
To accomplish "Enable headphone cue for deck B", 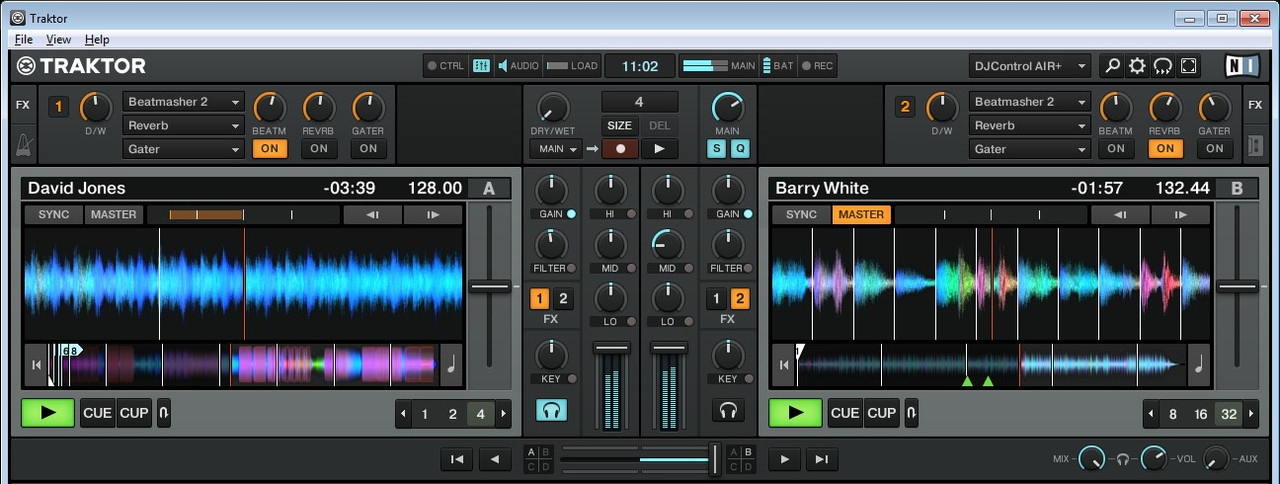I will 728,410.
